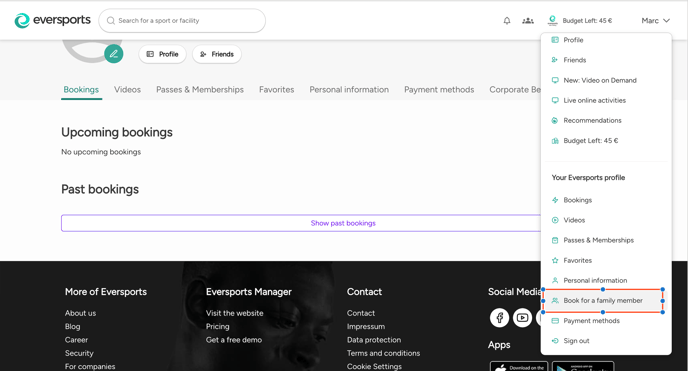Click the Budget Left icon in menu
Screen dimensions: 688x371
point(555,141)
